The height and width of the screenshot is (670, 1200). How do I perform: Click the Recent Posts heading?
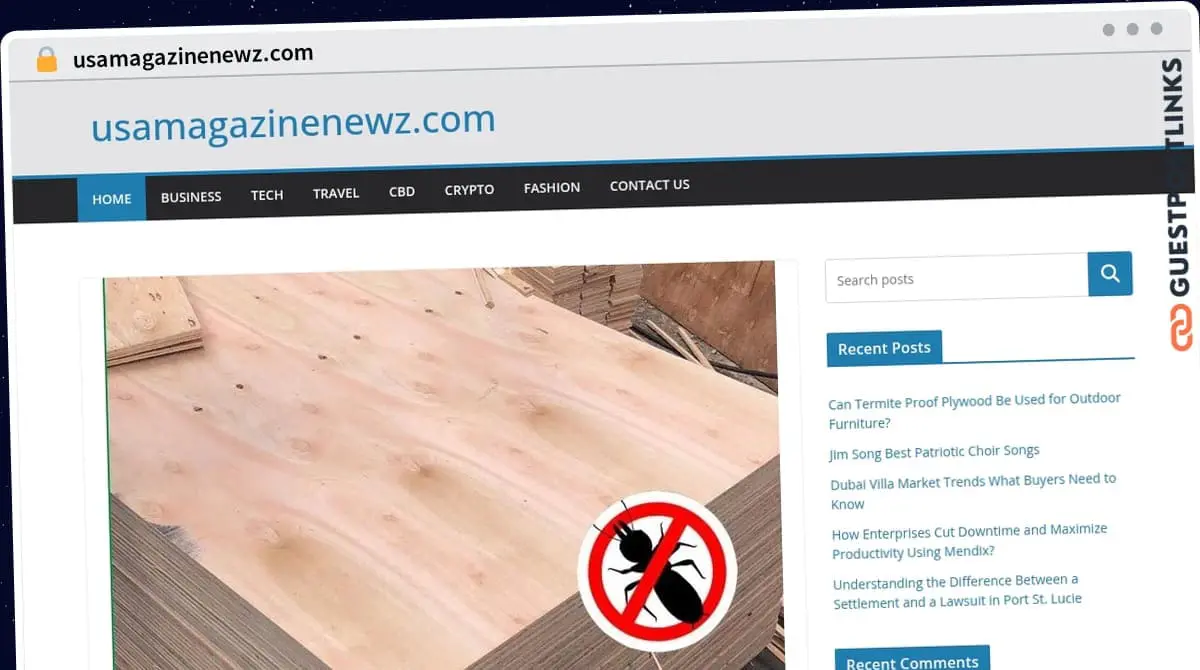point(884,348)
